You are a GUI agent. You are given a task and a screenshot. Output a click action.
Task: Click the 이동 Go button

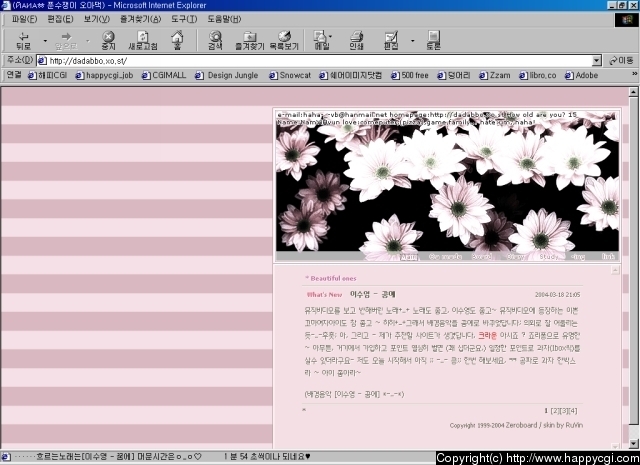[x=621, y=61]
